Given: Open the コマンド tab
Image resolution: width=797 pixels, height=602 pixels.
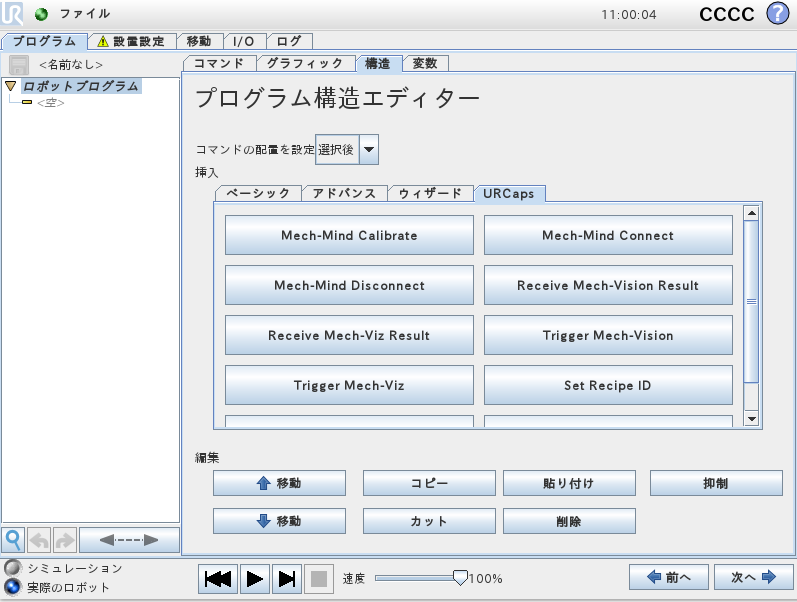Looking at the screenshot, I should click(x=219, y=64).
